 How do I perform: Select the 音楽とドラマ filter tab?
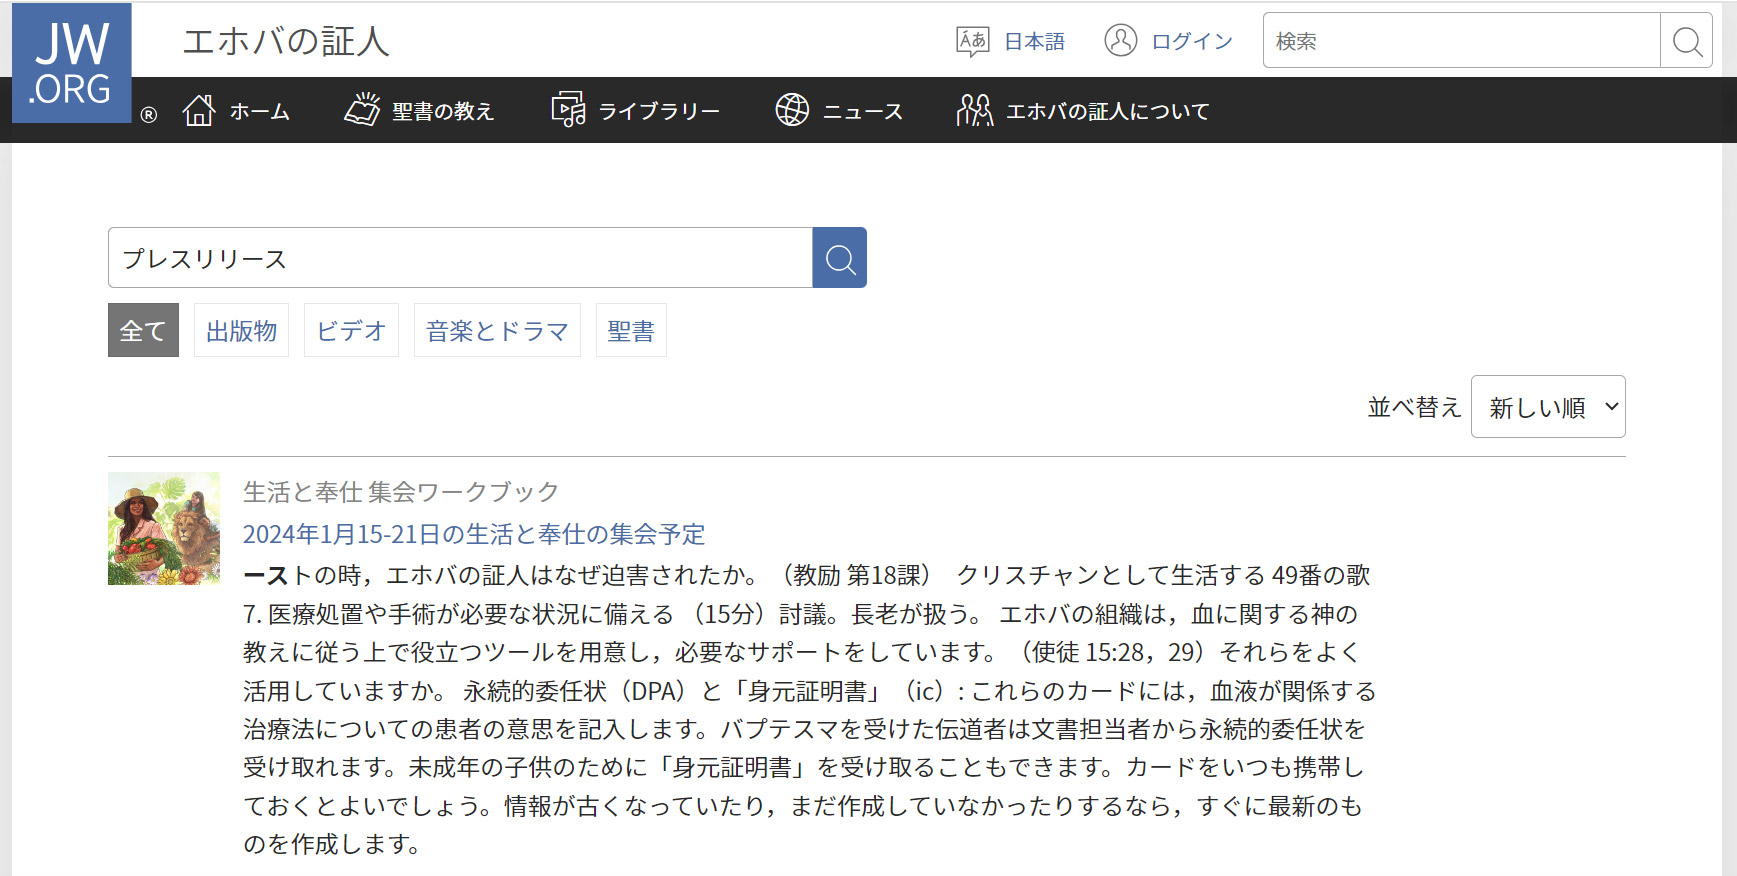point(497,330)
